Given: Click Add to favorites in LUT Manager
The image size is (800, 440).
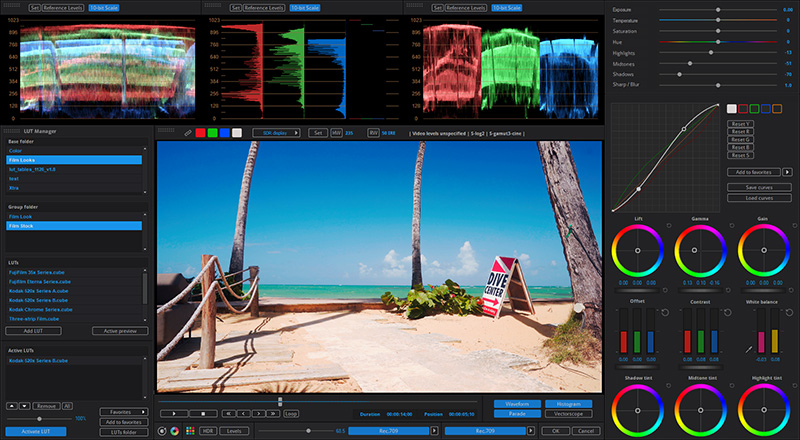Looking at the screenshot, I should (x=123, y=422).
